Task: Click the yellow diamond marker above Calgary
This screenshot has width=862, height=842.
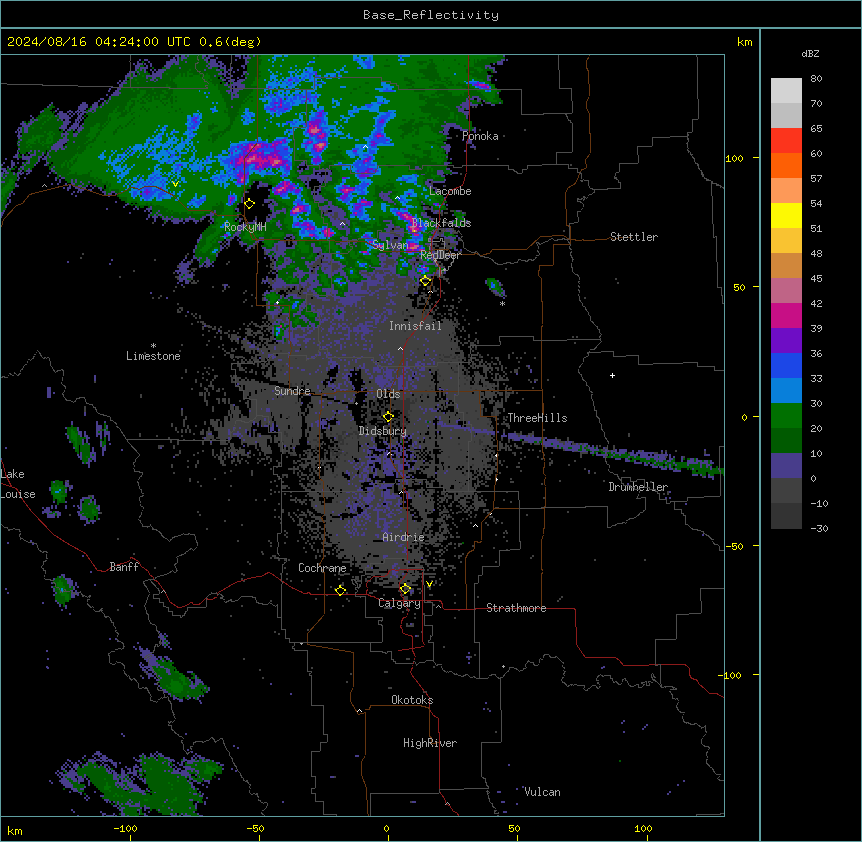Action: coord(405,589)
